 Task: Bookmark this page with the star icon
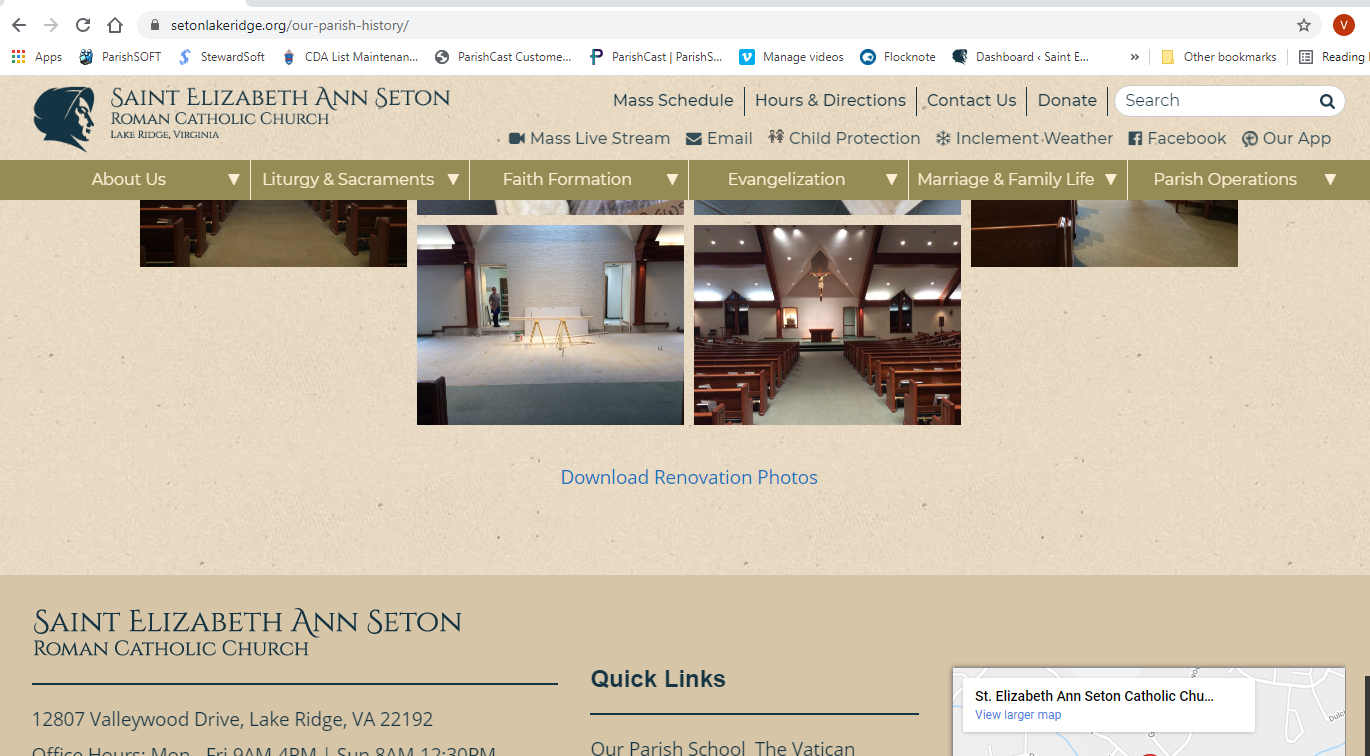click(1303, 25)
